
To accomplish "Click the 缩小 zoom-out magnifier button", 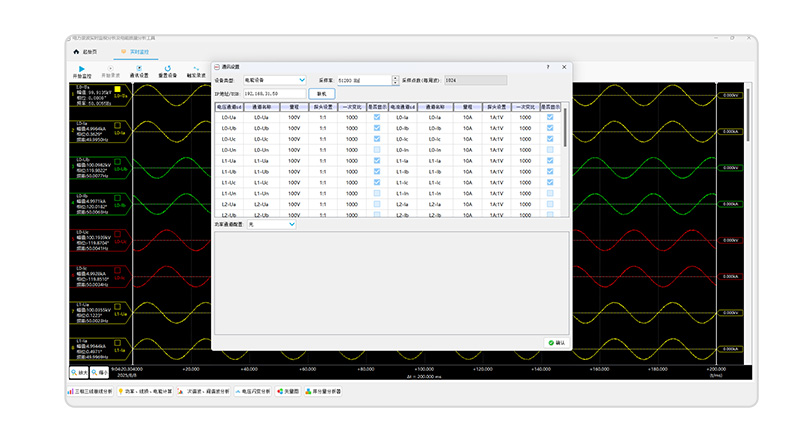I will [100, 371].
